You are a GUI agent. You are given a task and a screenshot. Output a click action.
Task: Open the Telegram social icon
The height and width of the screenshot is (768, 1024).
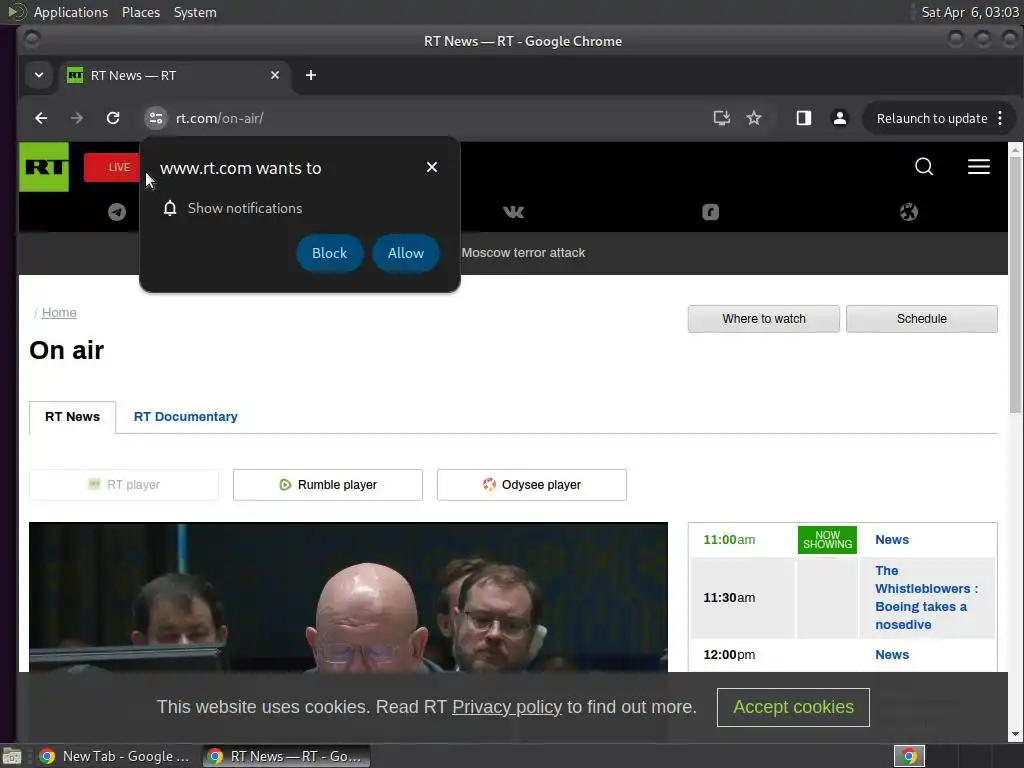(x=117, y=212)
